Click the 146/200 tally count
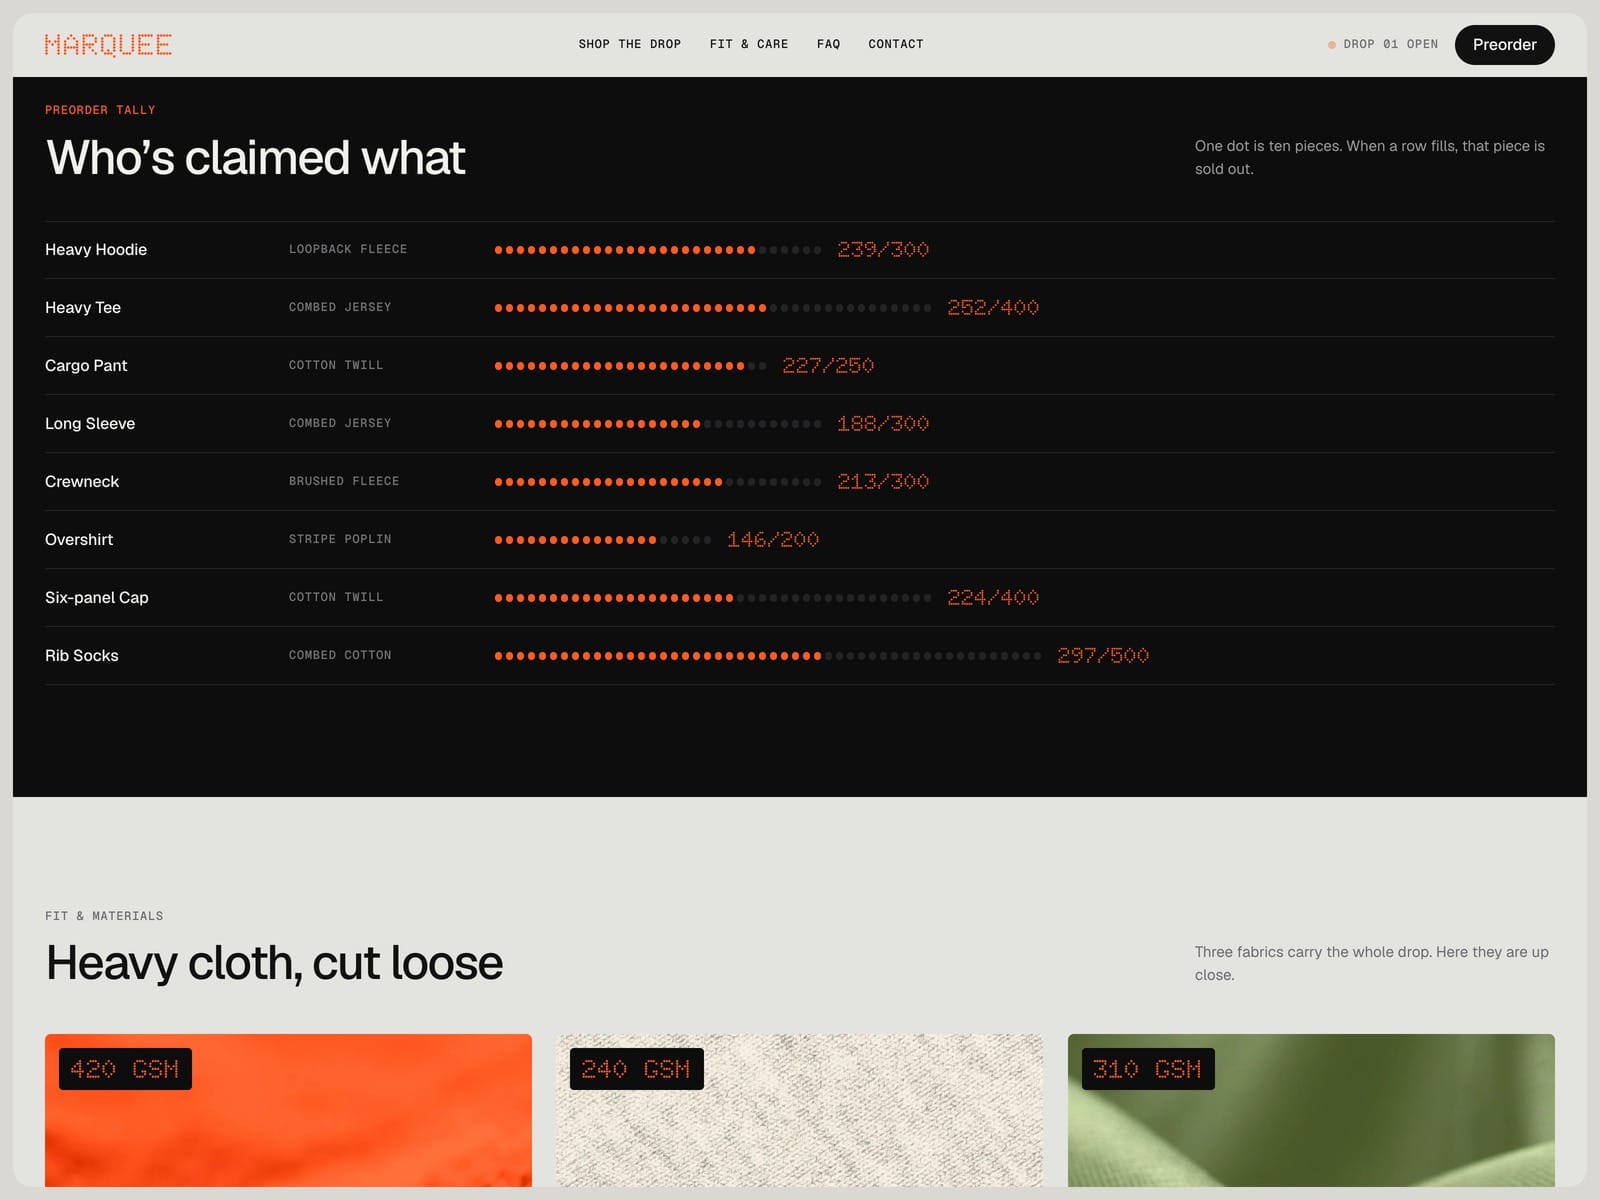 click(773, 539)
